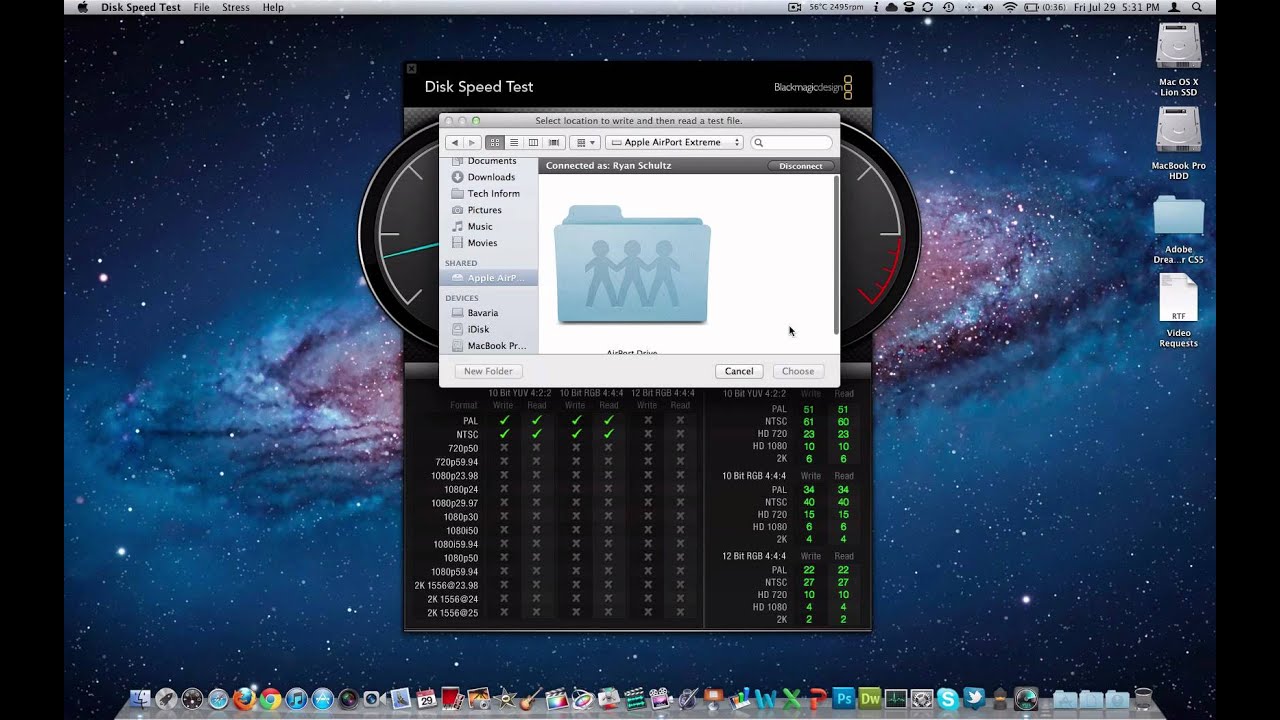Open Finder from the dock
Viewport: 1280px width, 720px height.
coord(140,698)
